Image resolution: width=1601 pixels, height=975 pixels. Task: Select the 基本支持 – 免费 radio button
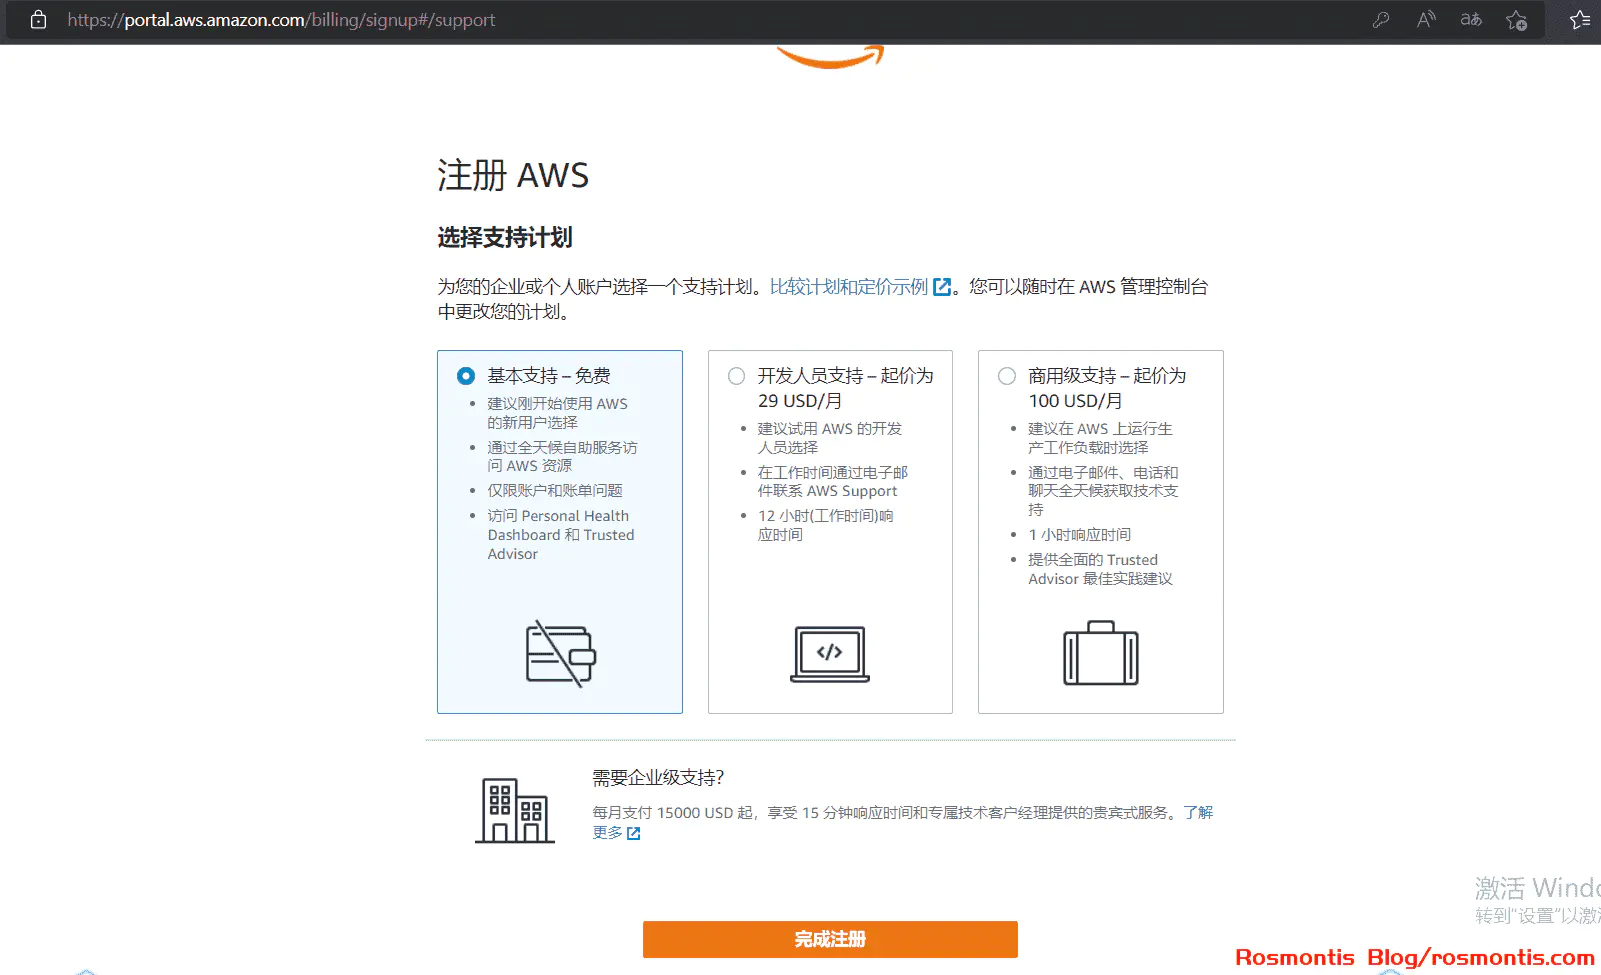pyautogui.click(x=466, y=376)
